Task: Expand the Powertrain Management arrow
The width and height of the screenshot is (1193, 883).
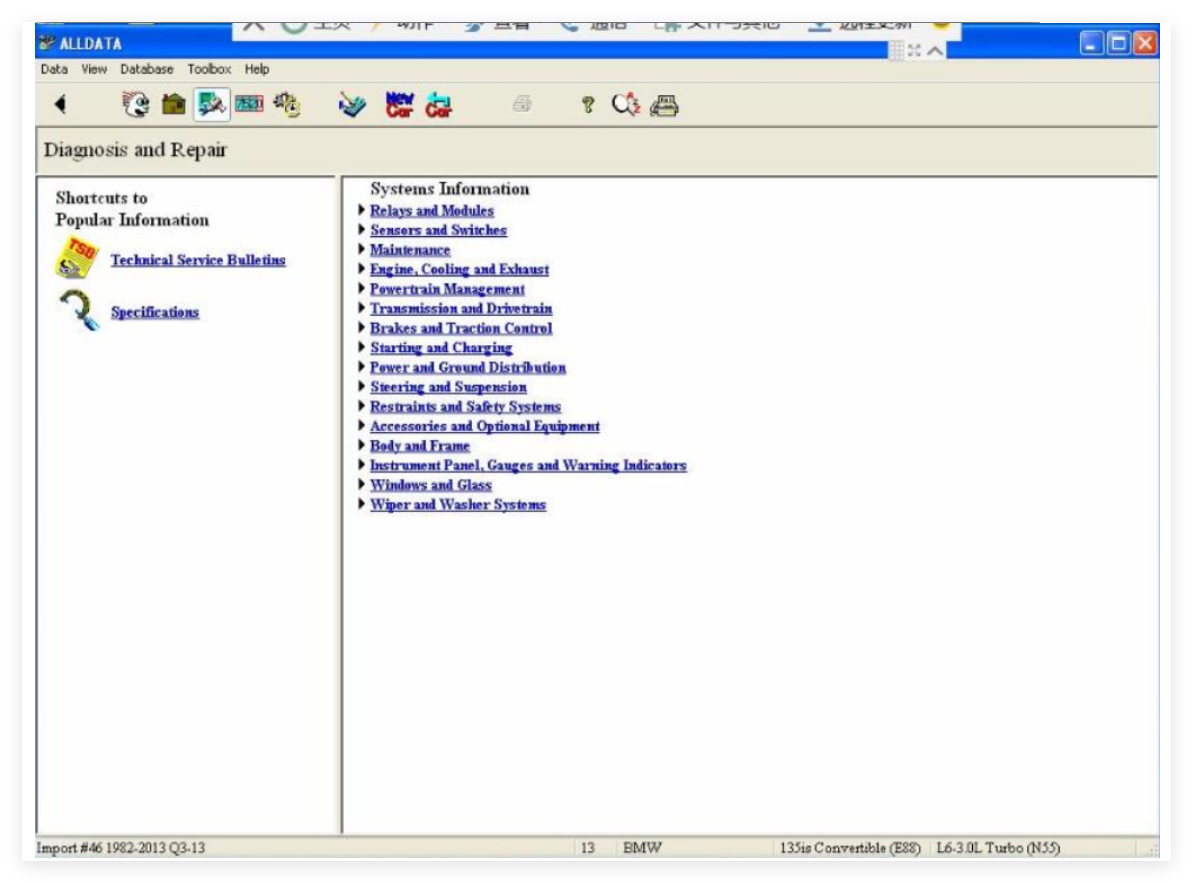Action: [x=362, y=288]
